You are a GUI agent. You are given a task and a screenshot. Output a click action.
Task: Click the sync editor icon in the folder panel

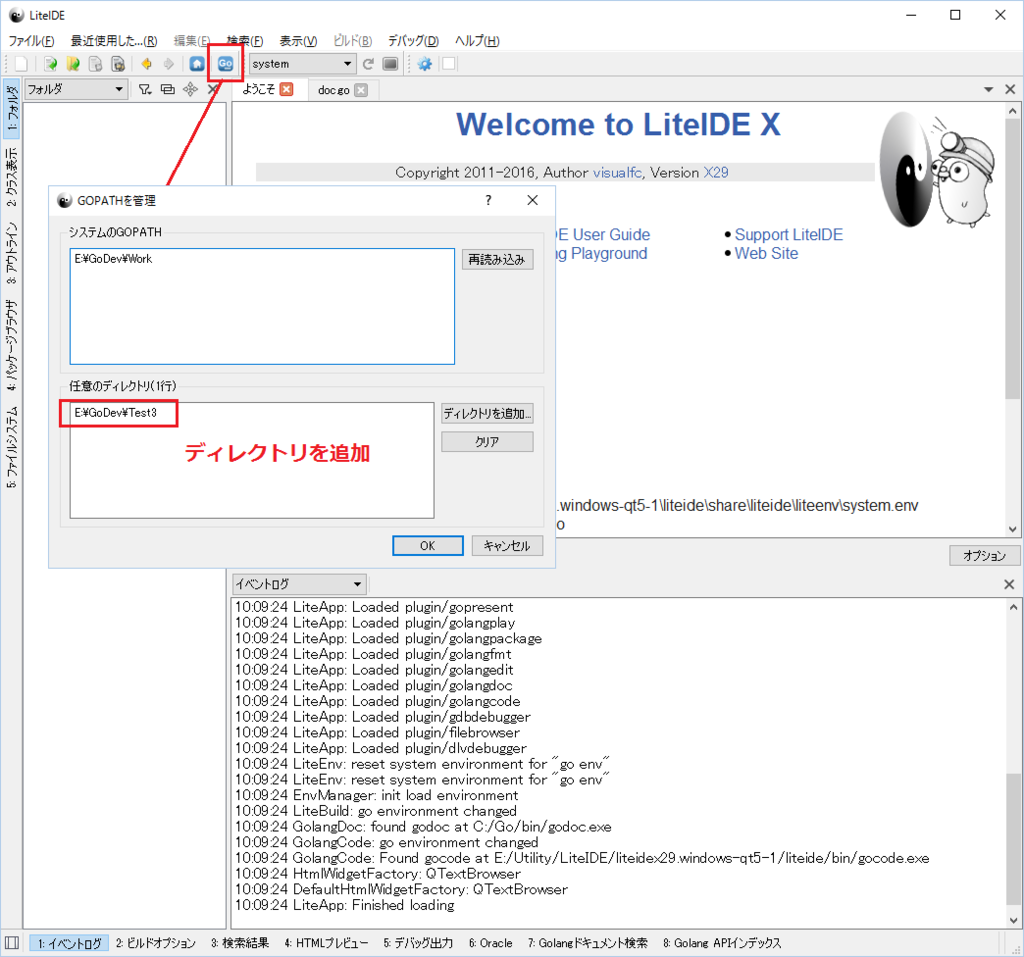(168, 89)
